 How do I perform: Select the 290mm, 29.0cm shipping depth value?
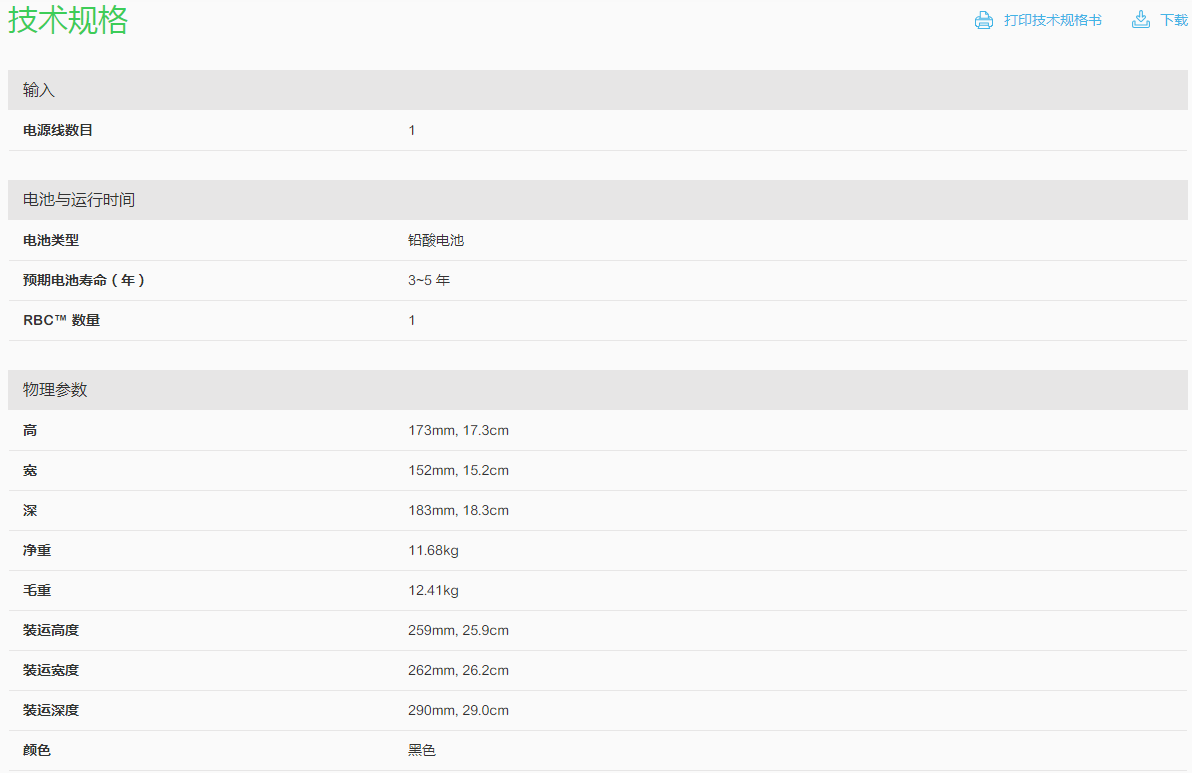458,710
